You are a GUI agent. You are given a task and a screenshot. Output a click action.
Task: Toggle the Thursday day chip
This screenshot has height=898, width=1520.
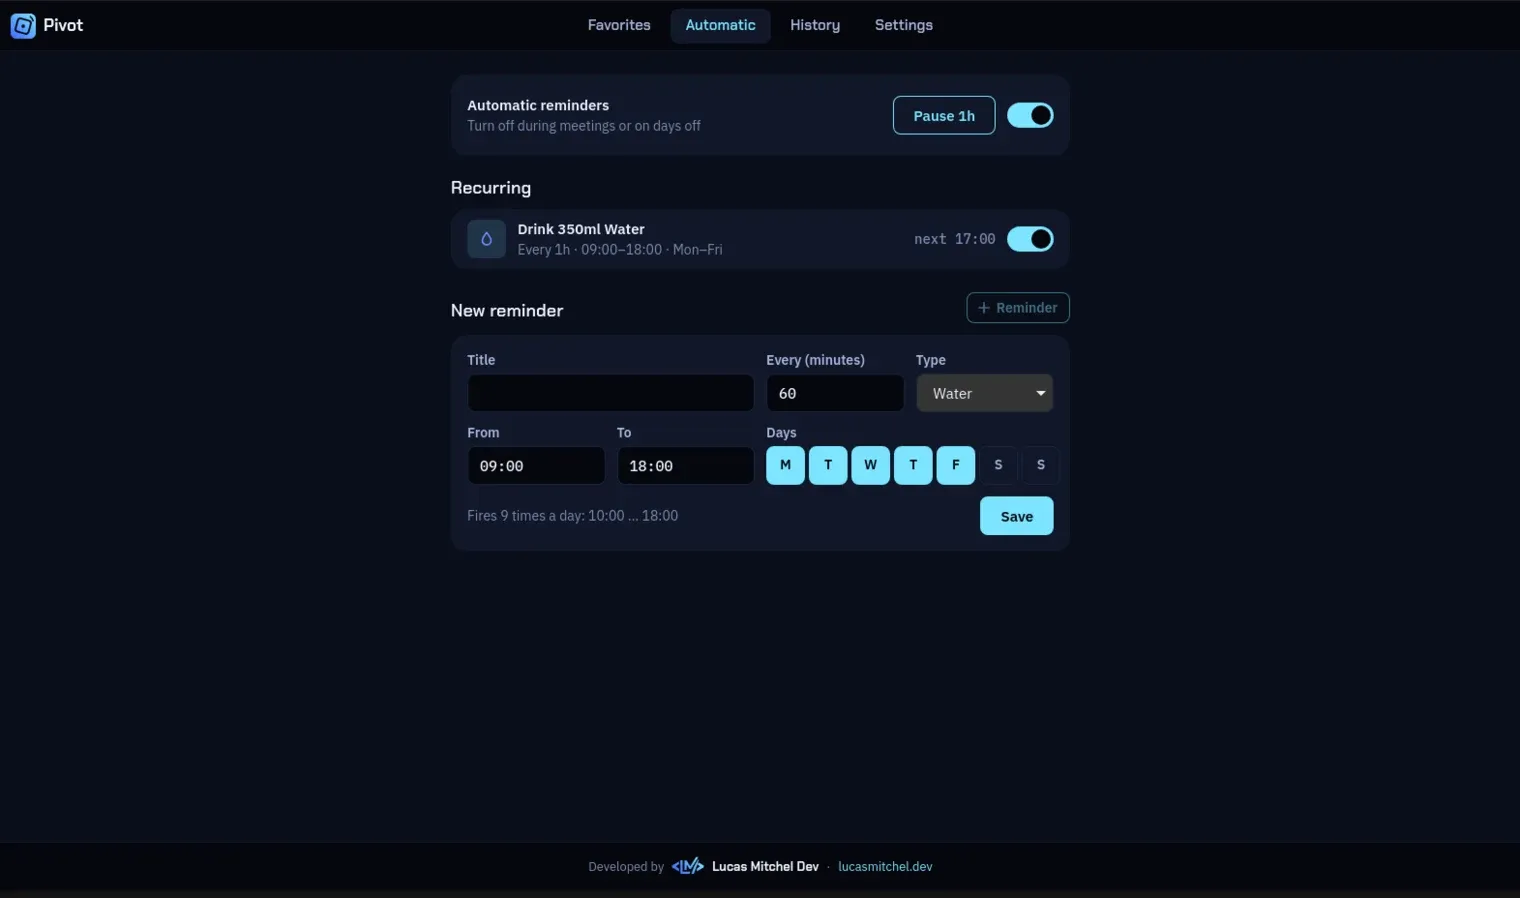(913, 465)
